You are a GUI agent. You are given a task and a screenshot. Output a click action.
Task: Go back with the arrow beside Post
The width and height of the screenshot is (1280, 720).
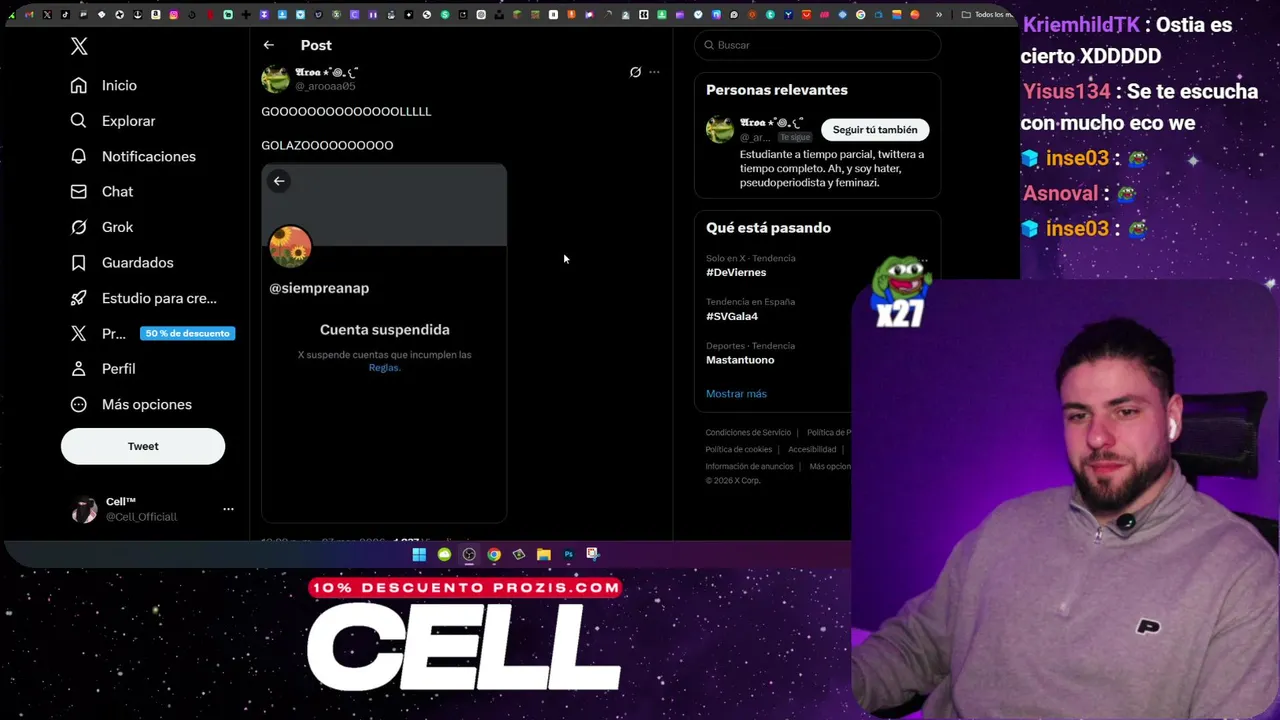(269, 45)
